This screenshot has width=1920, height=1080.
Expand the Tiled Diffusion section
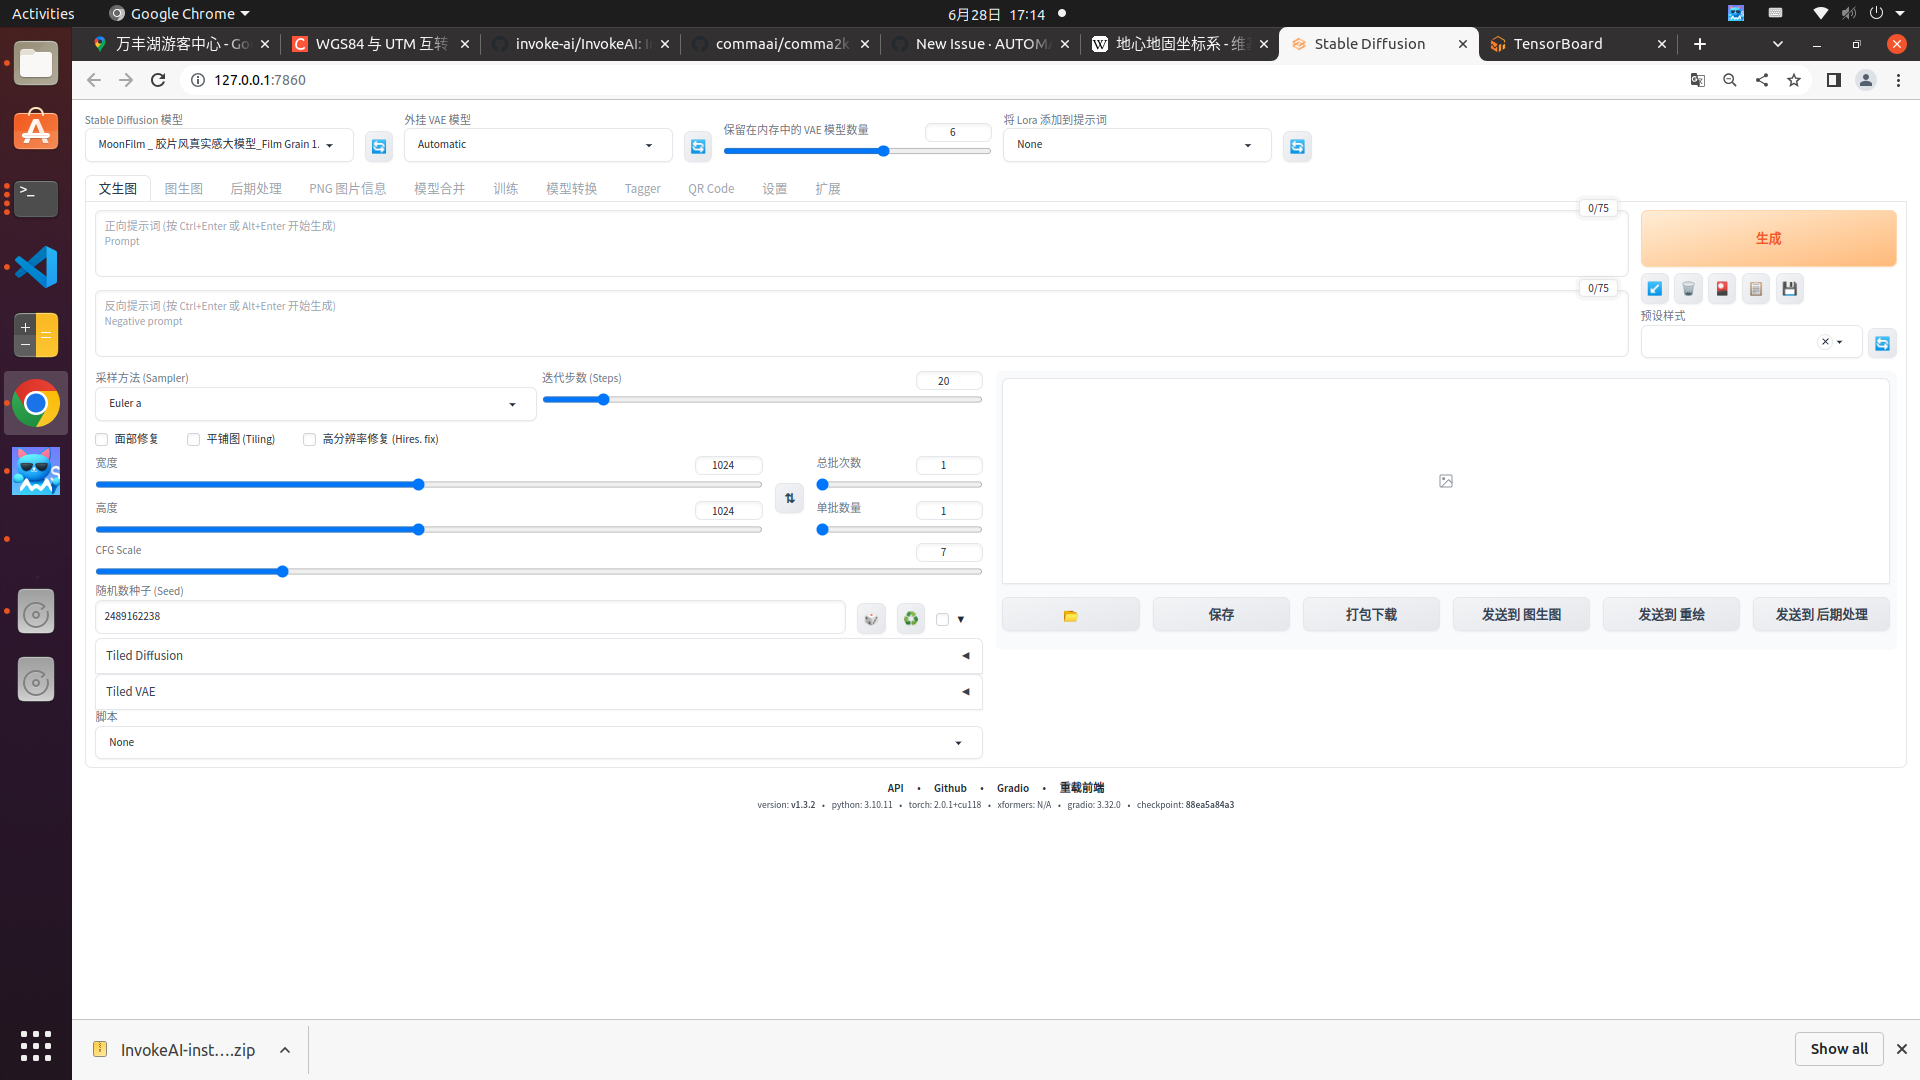tap(538, 655)
